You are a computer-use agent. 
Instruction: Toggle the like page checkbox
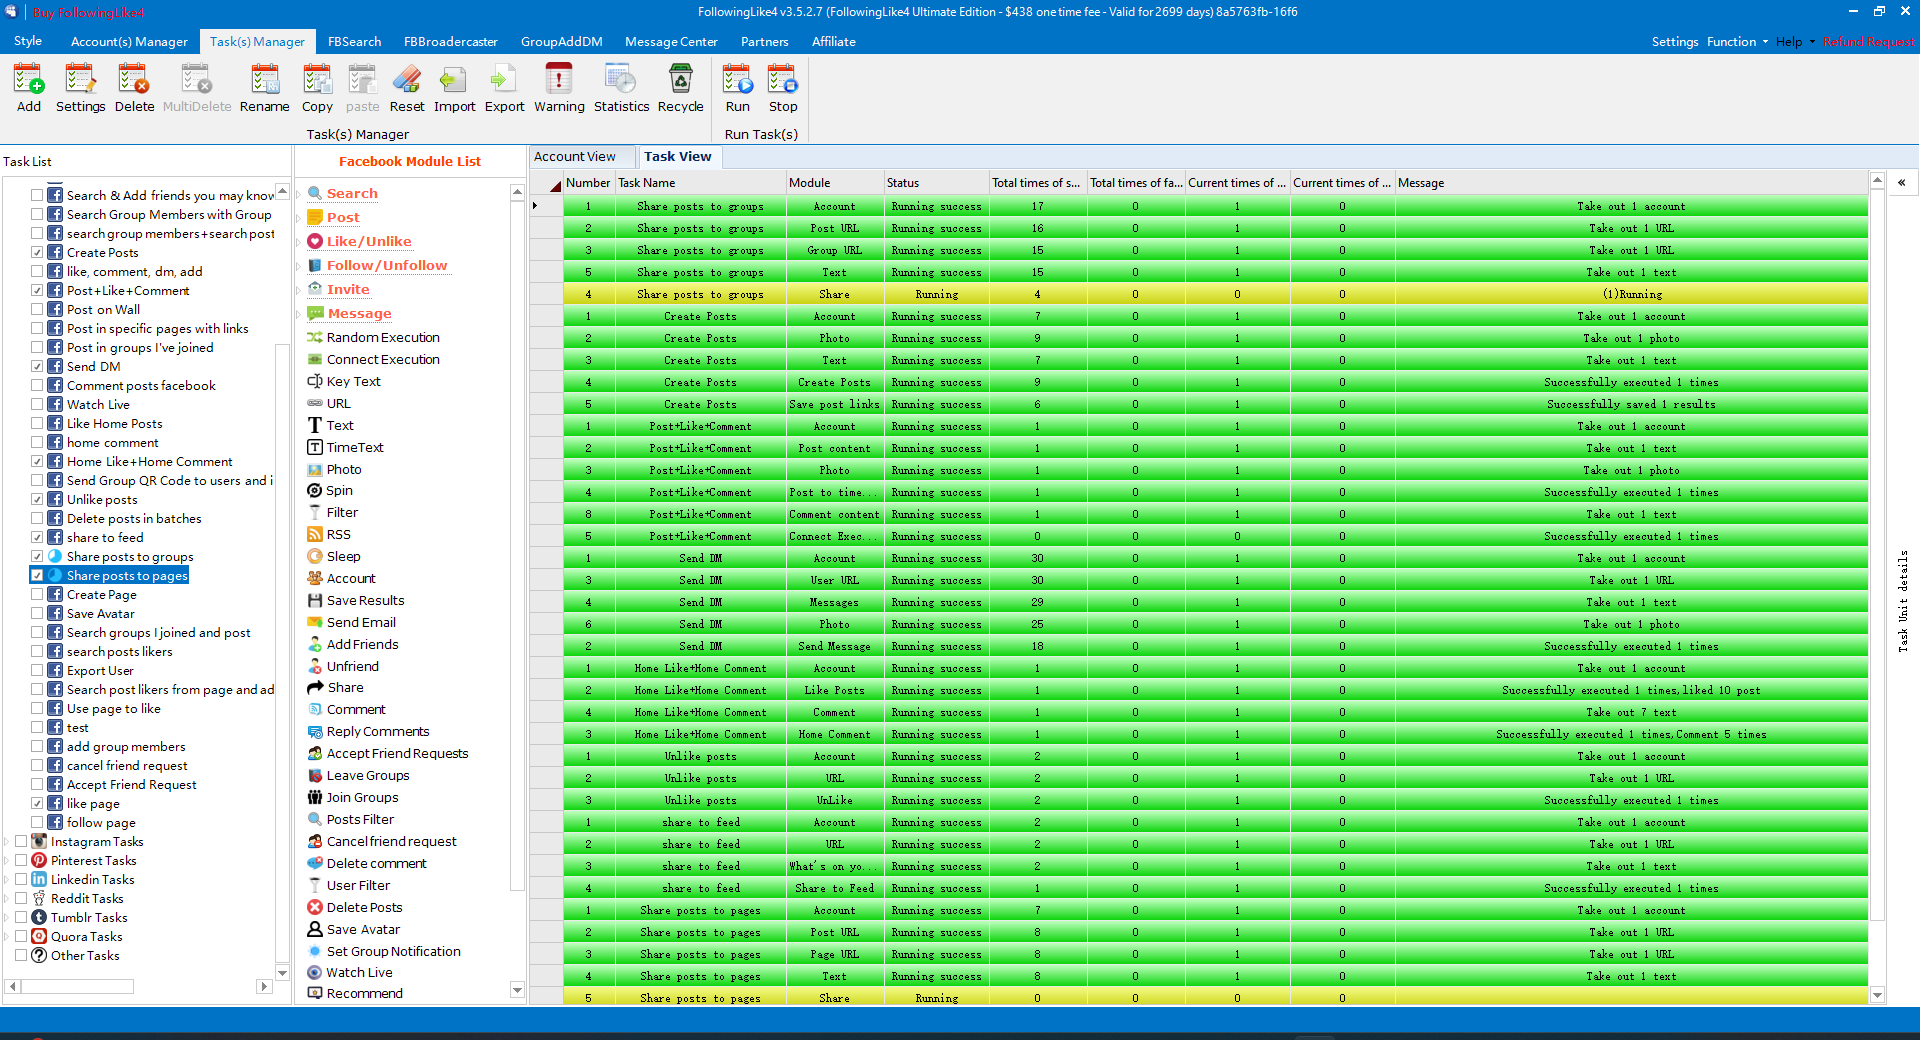(x=37, y=804)
